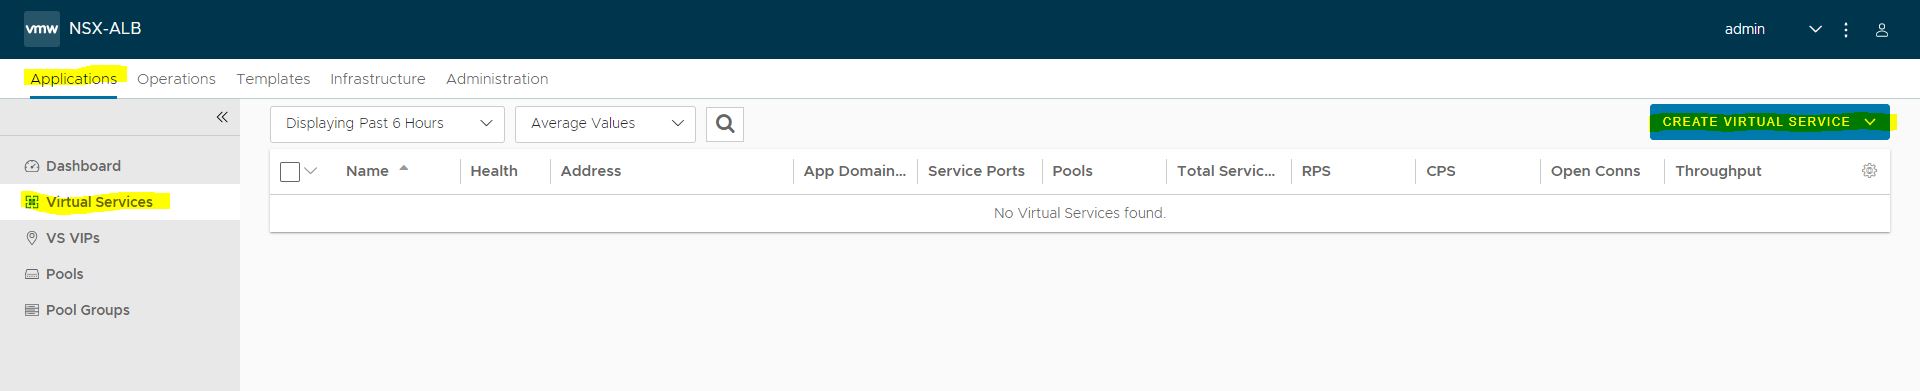
Task: Sort the table by Health column
Action: [494, 171]
